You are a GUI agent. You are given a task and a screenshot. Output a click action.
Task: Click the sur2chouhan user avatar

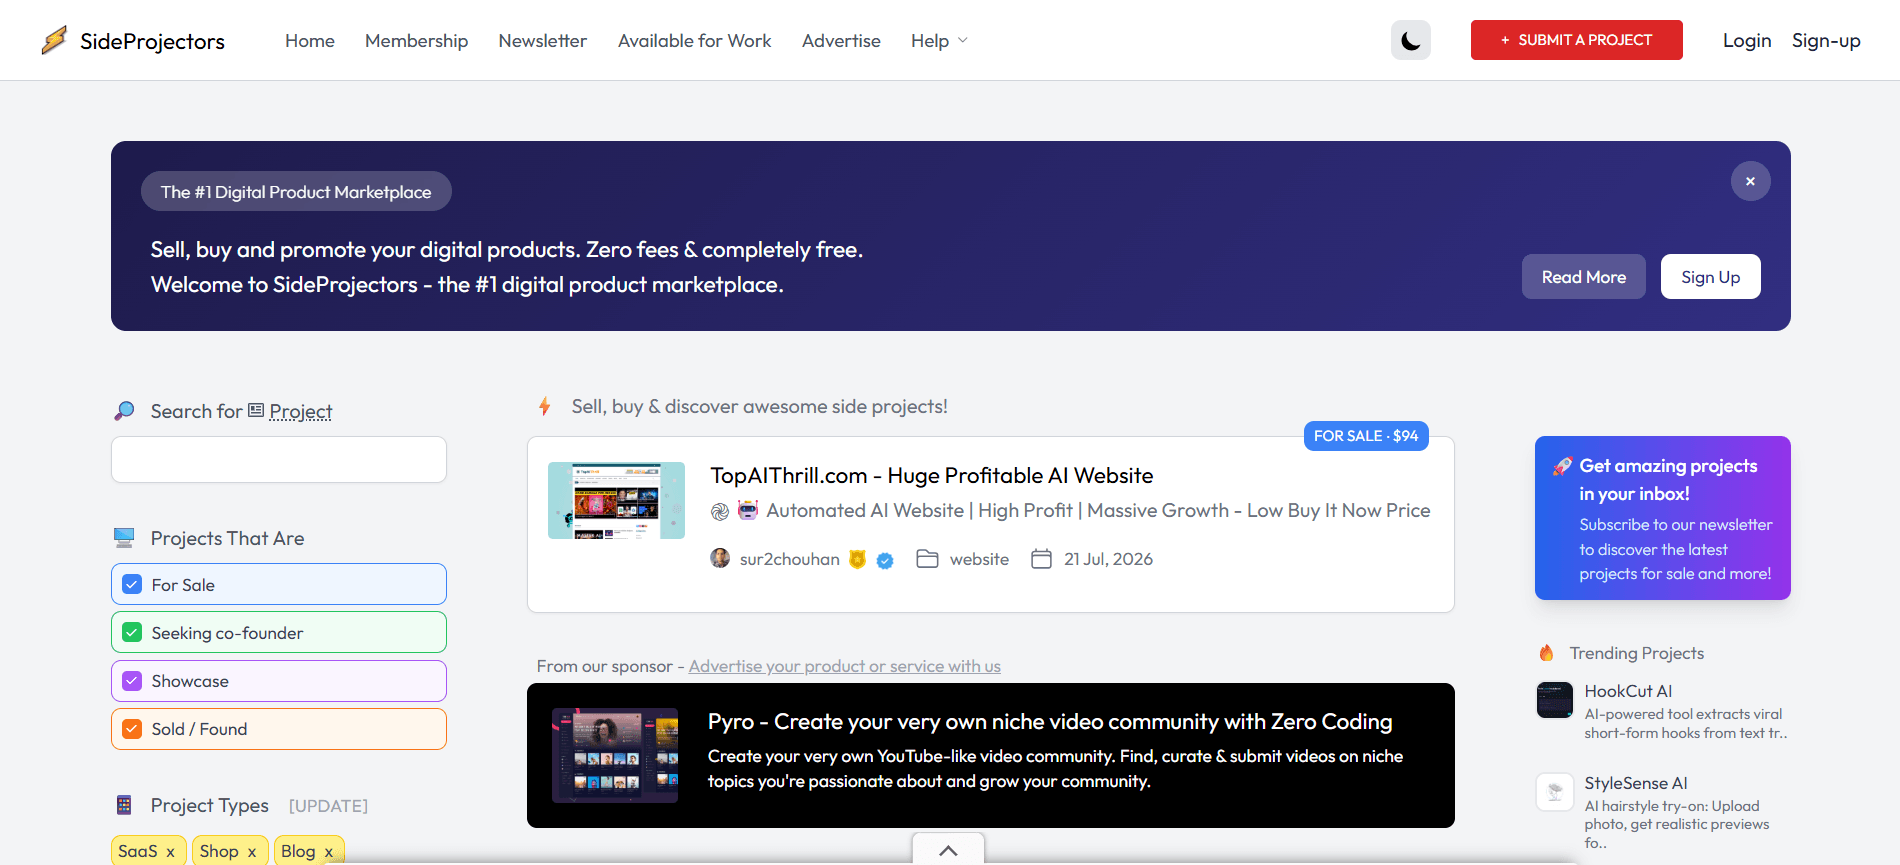pos(720,558)
